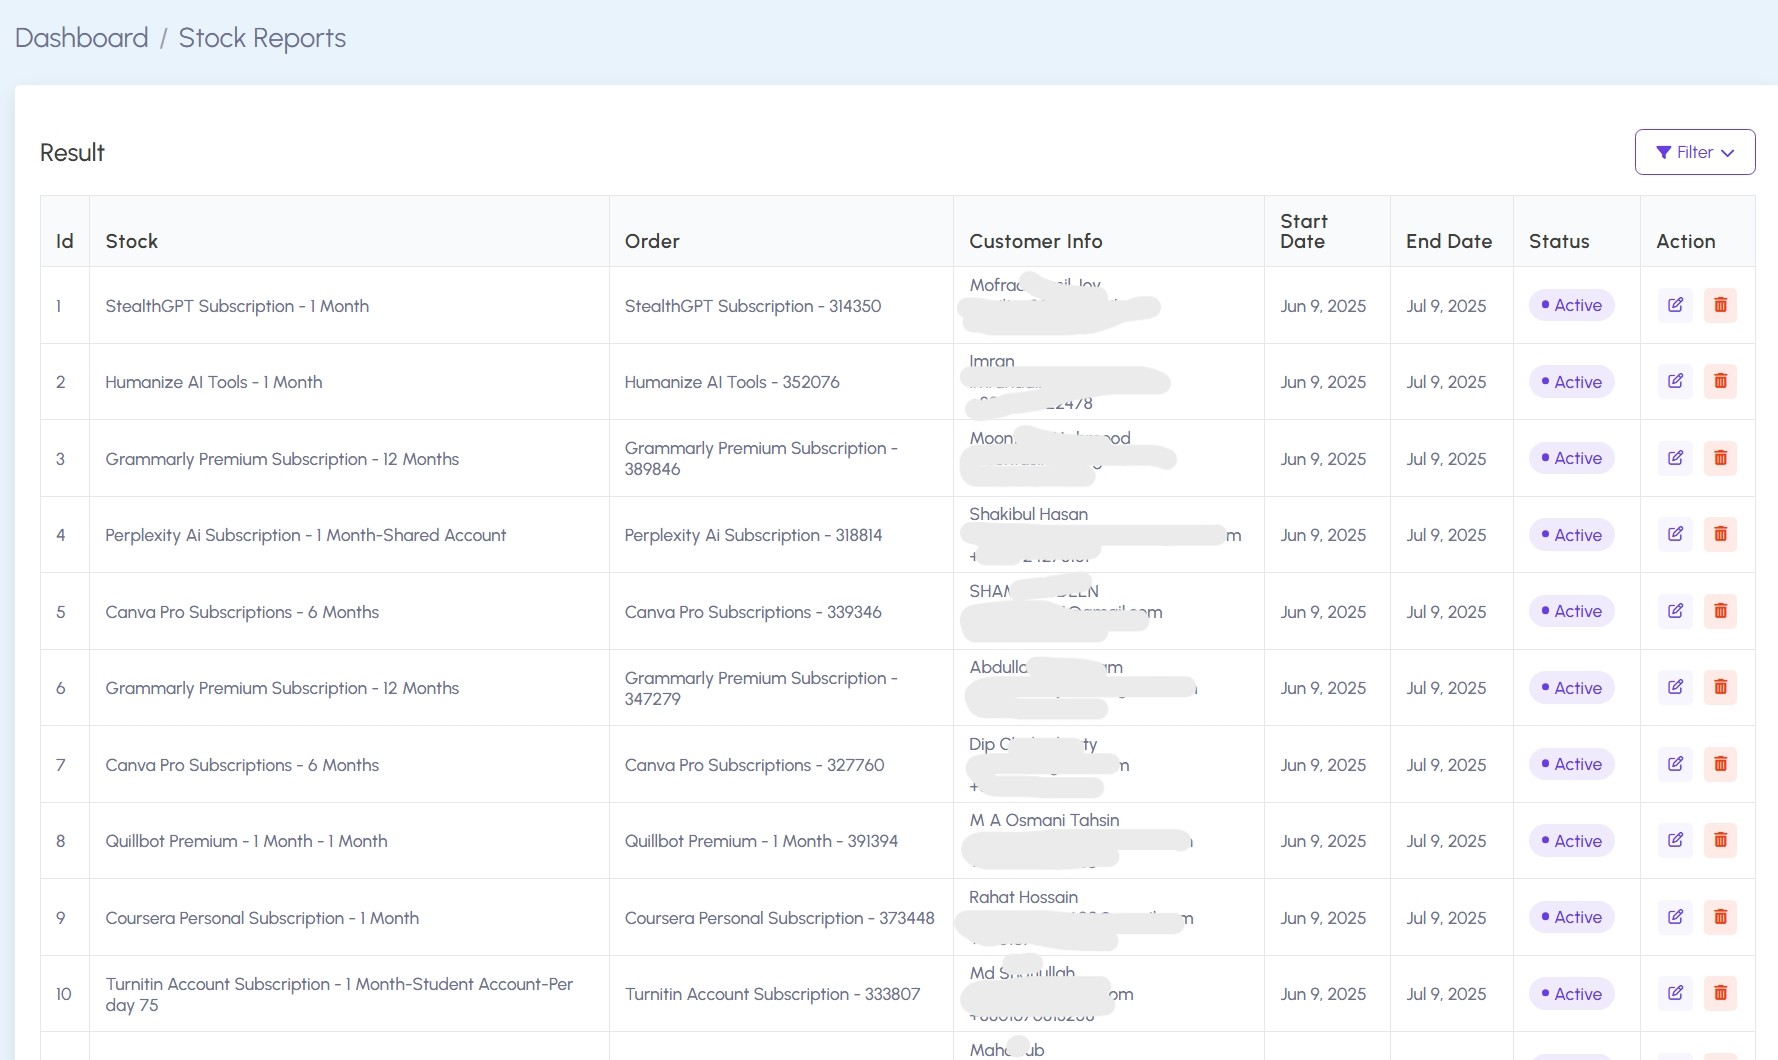Edit Canva Pro order 327760 row
The height and width of the screenshot is (1060, 1778).
1676,764
